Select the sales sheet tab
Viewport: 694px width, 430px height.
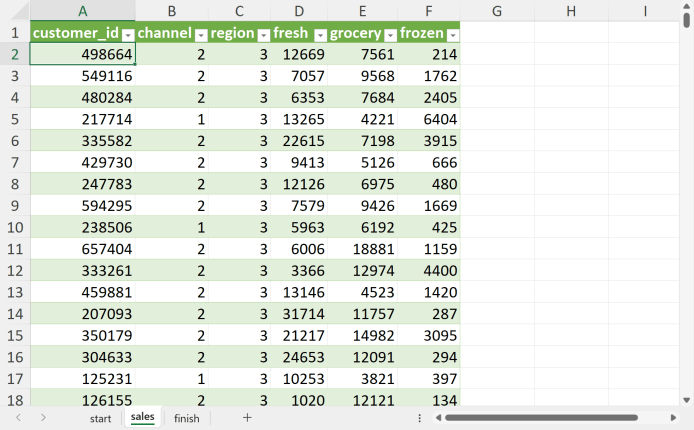(x=143, y=417)
